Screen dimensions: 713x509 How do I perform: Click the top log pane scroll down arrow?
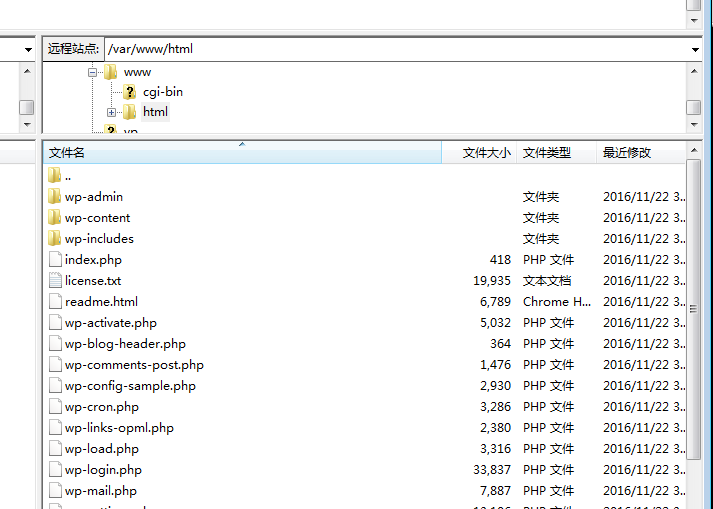pos(694,20)
